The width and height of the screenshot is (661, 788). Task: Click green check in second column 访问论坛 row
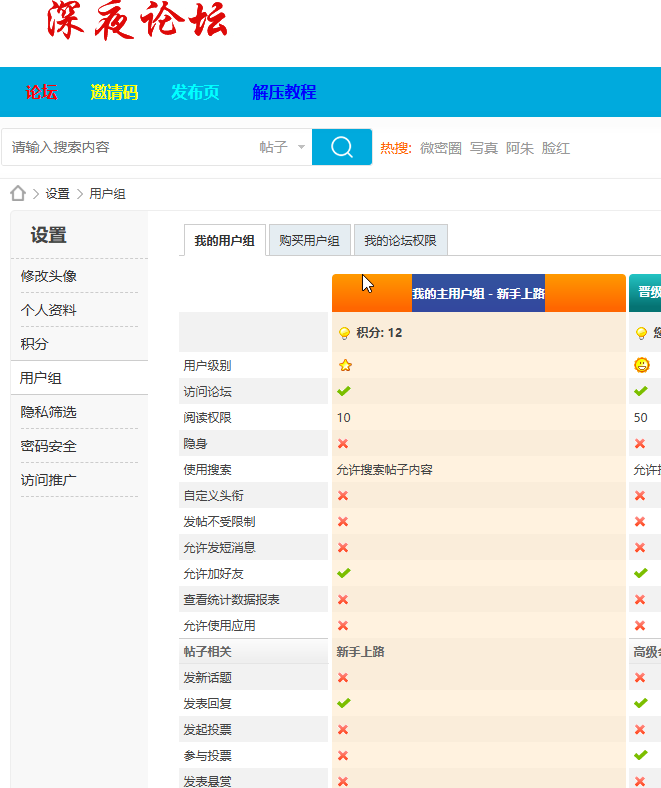point(640,391)
